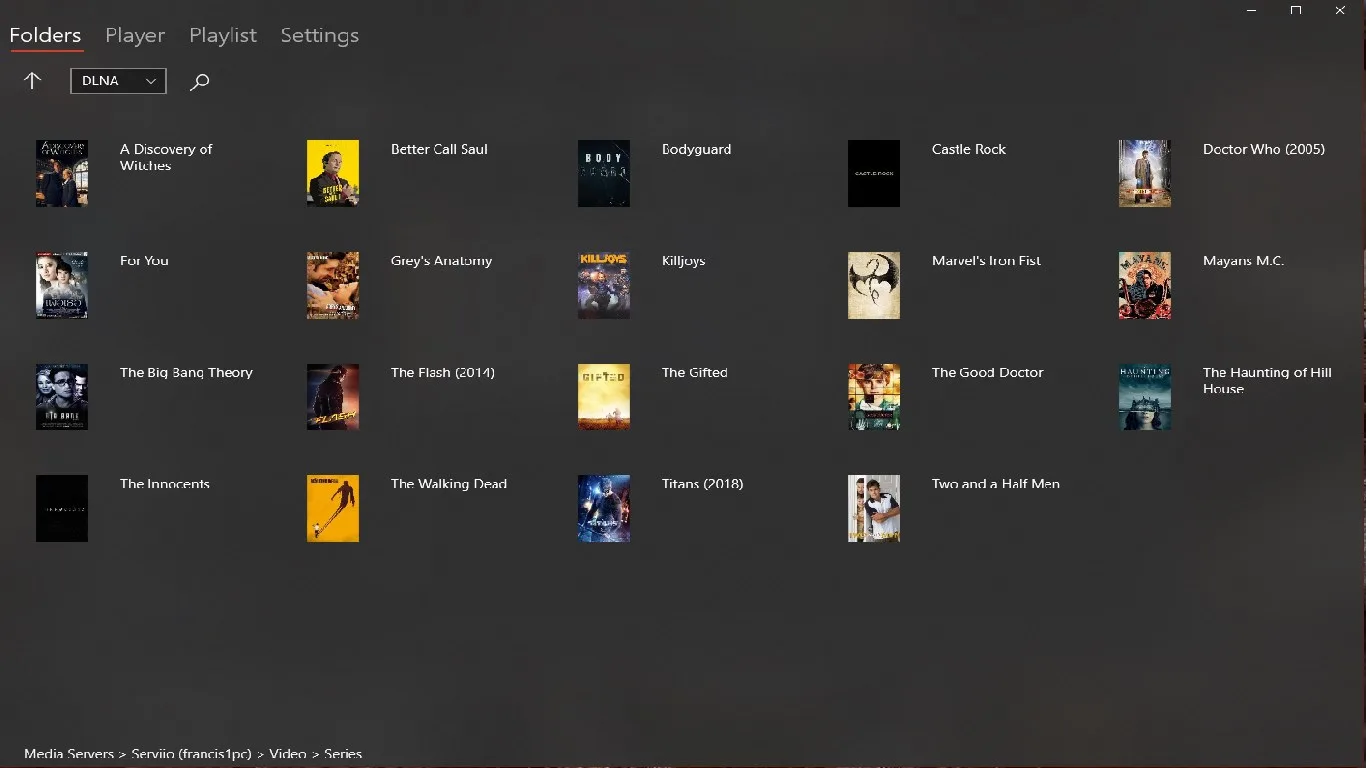Select the 'Castle Rock' title text
This screenshot has width=1366, height=768.
[969, 149]
